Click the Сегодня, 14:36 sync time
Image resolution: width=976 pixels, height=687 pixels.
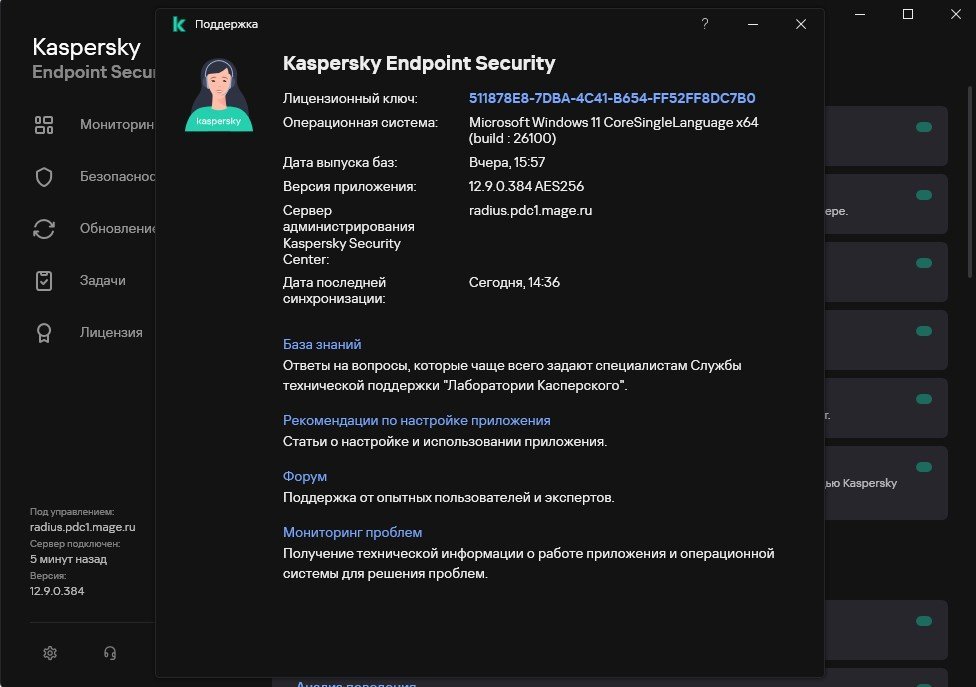514,282
